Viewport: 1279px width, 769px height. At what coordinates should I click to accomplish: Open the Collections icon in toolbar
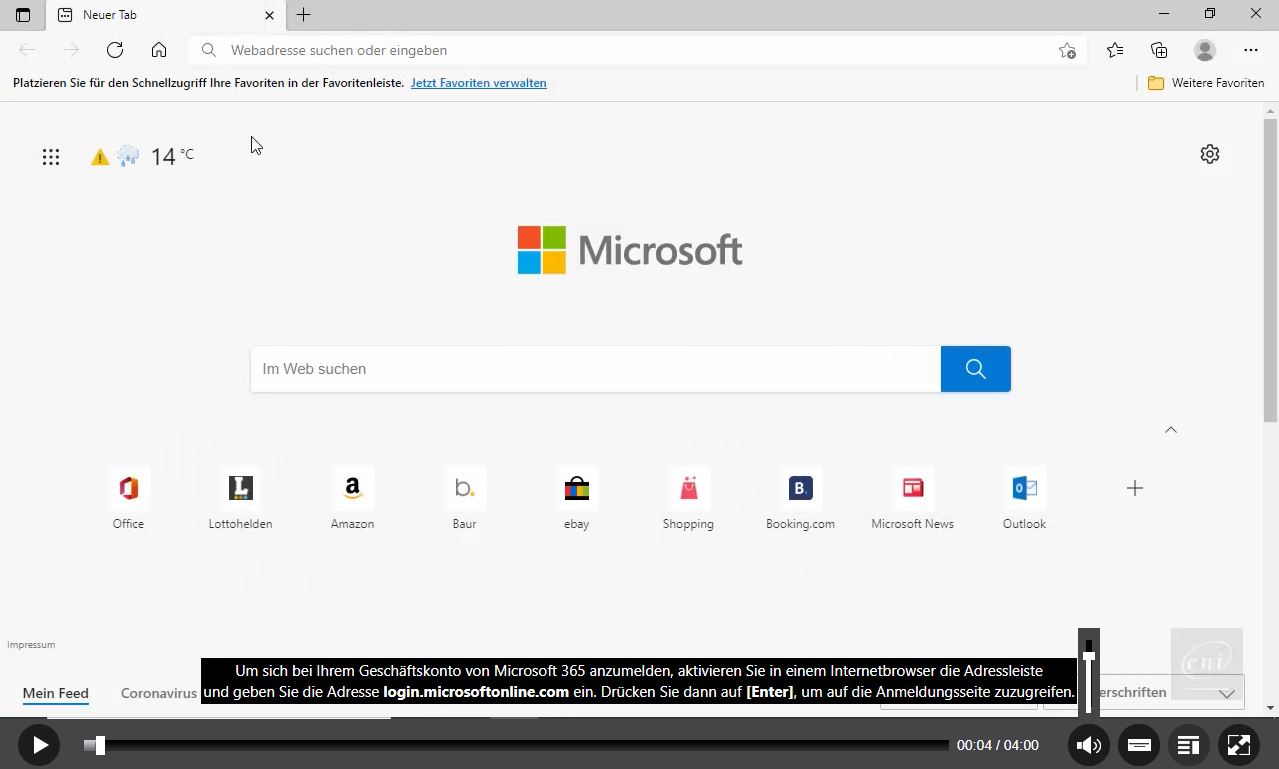click(1159, 50)
